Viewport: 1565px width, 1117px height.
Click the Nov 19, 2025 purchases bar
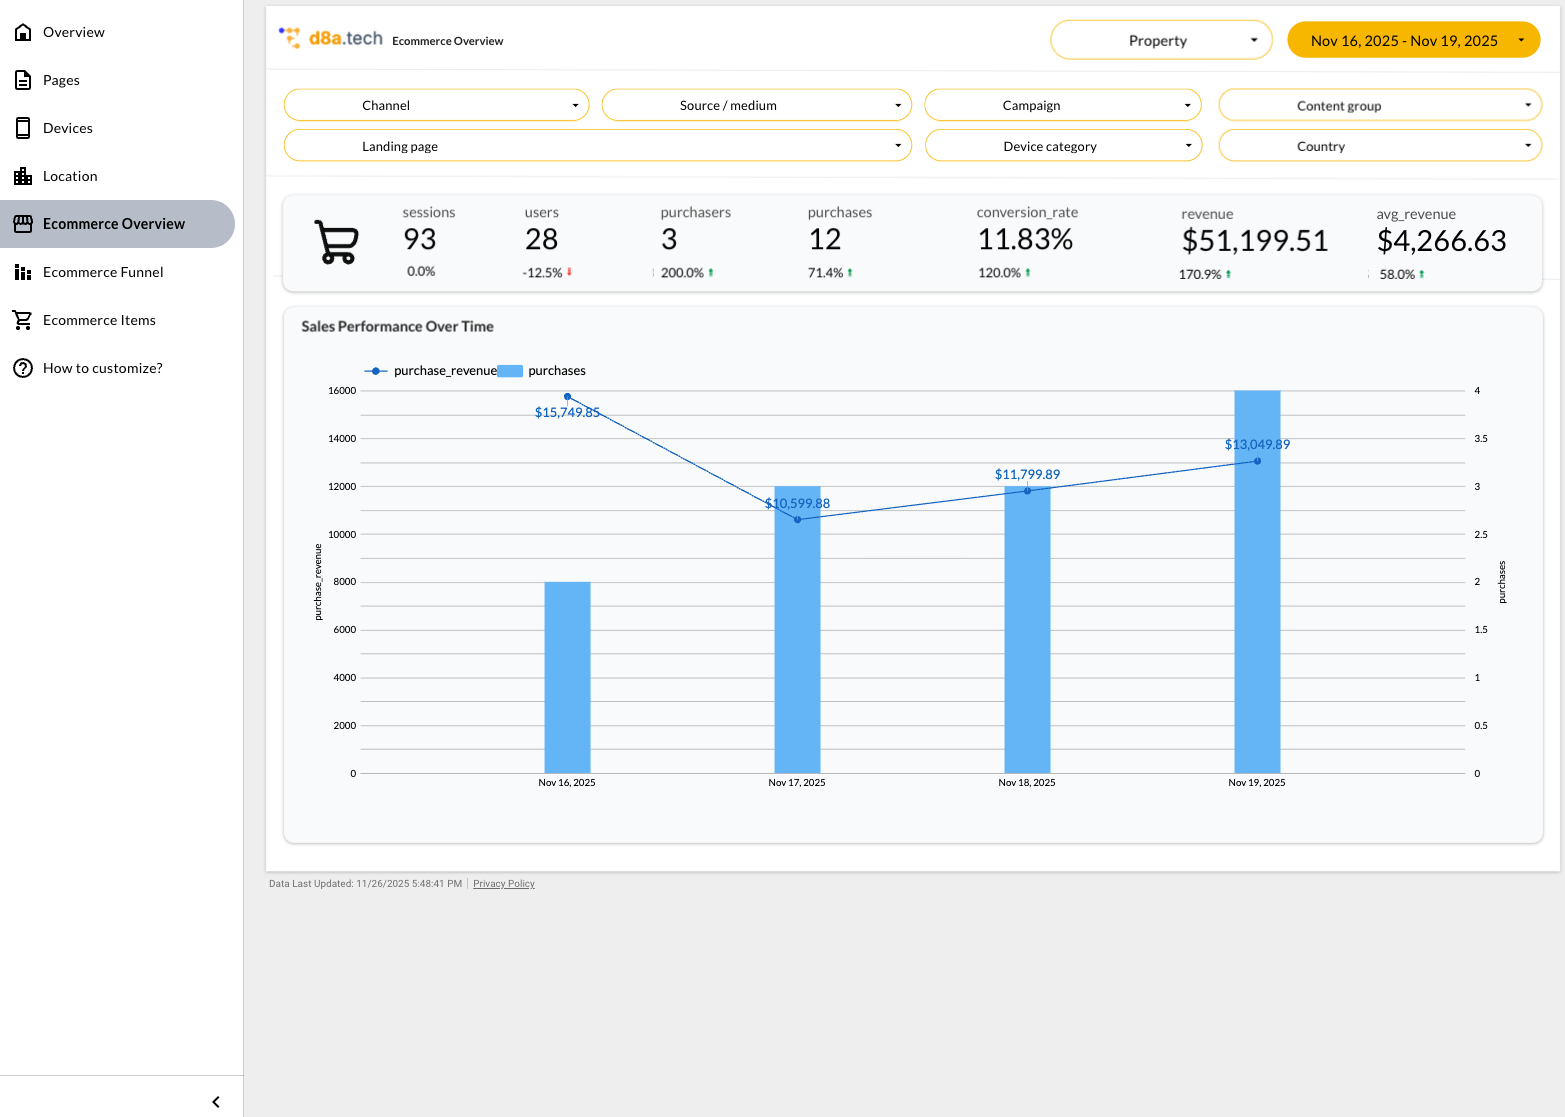point(1256,600)
